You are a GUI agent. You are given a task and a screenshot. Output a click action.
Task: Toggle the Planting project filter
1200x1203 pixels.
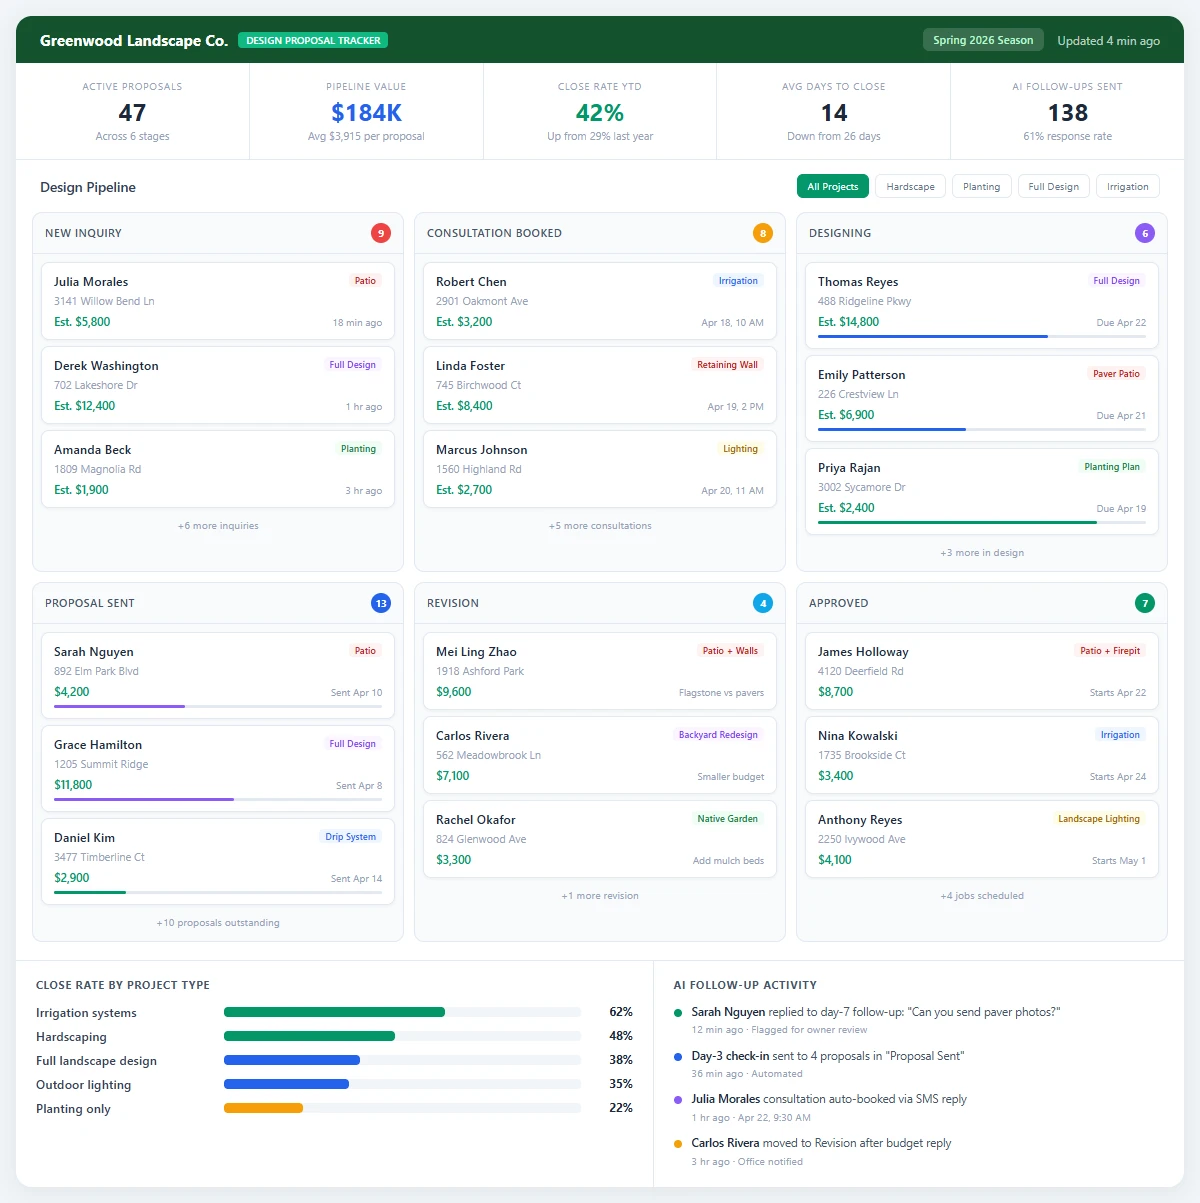pyautogui.click(x=981, y=186)
